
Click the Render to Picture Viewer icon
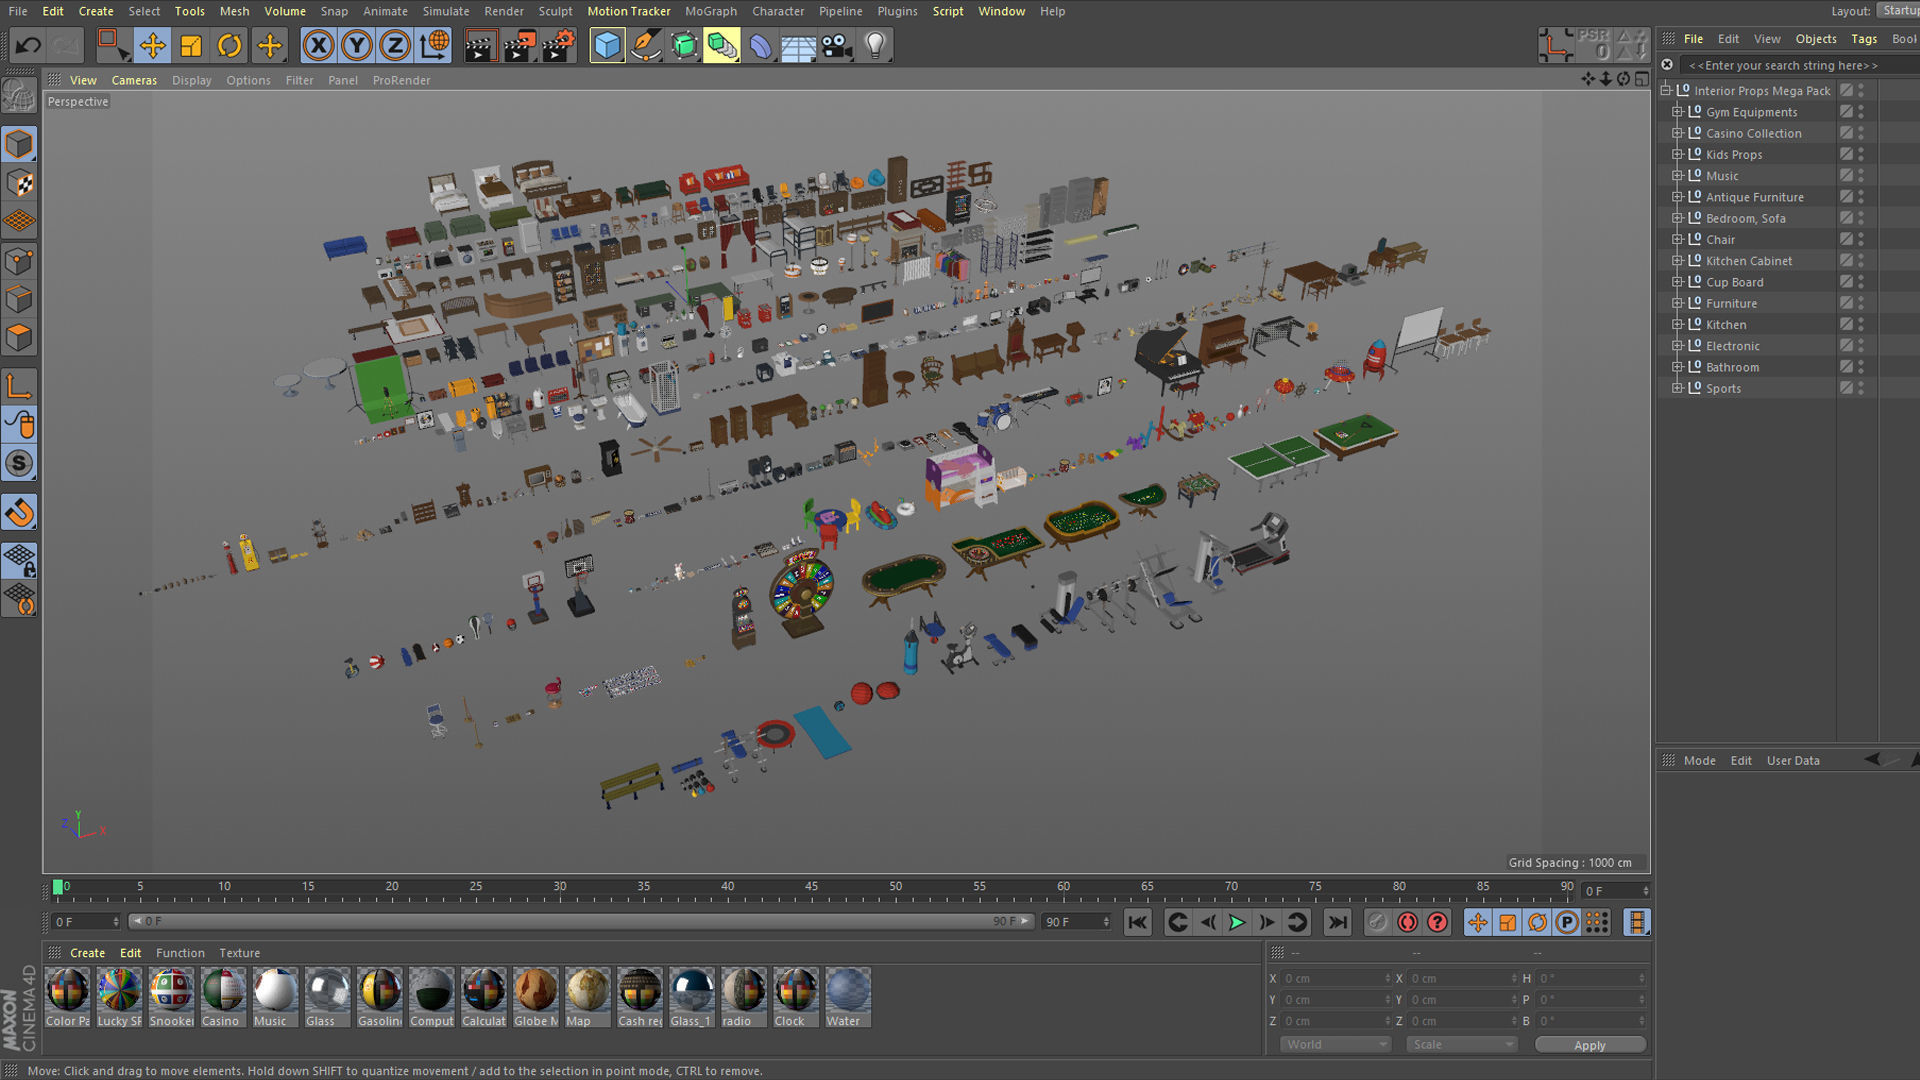click(519, 45)
